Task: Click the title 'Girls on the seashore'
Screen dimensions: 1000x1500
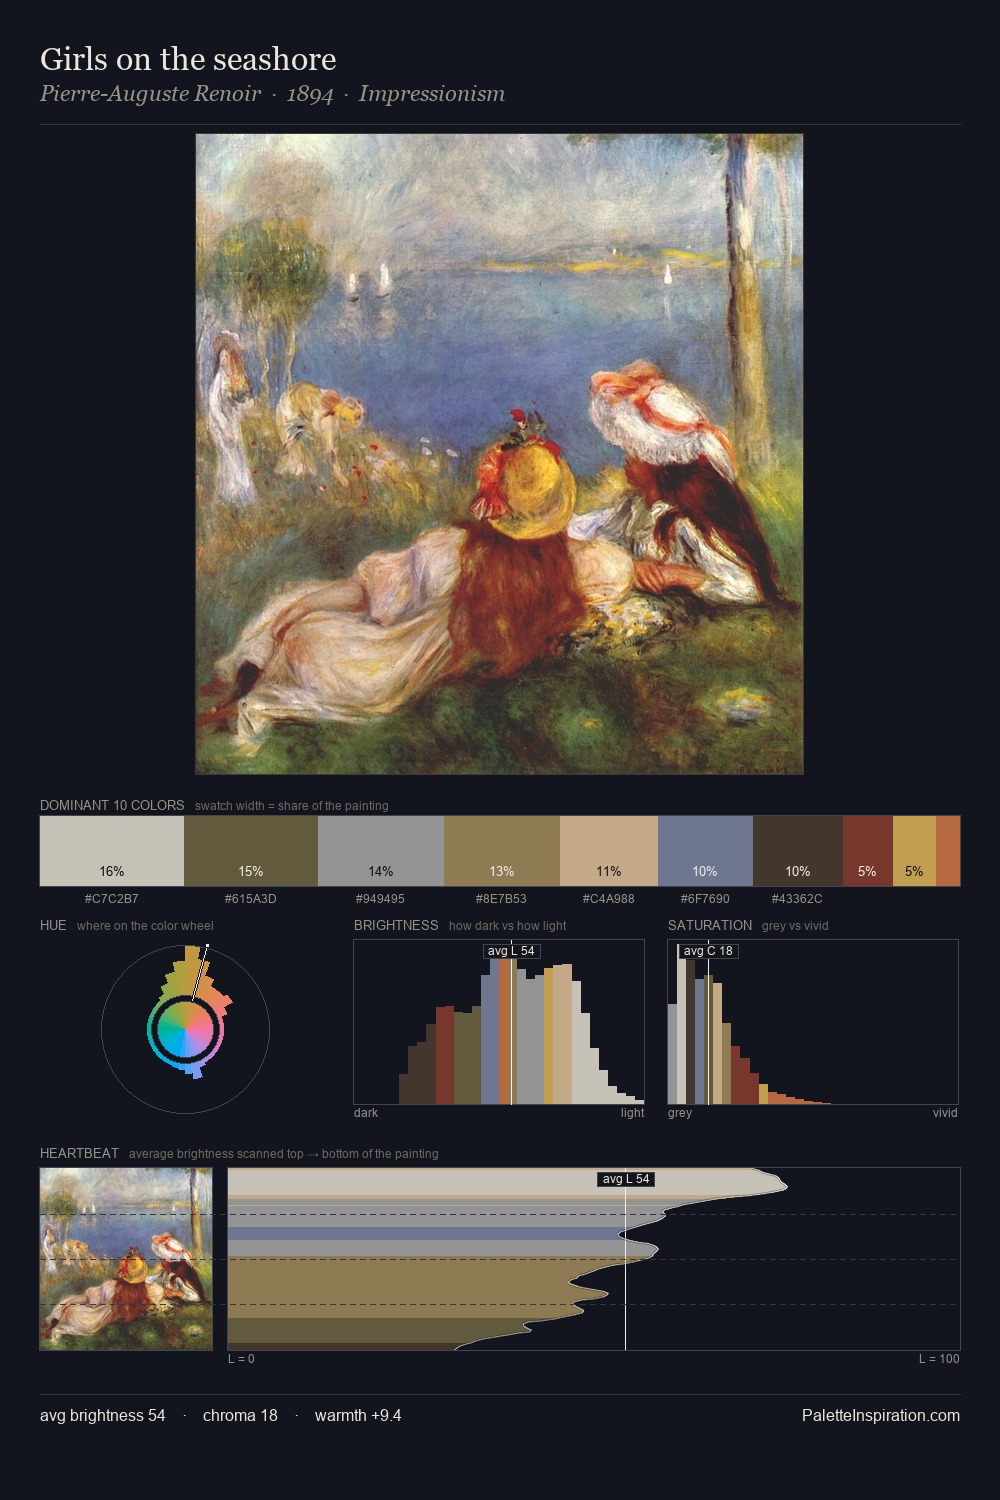Action: click(x=188, y=59)
